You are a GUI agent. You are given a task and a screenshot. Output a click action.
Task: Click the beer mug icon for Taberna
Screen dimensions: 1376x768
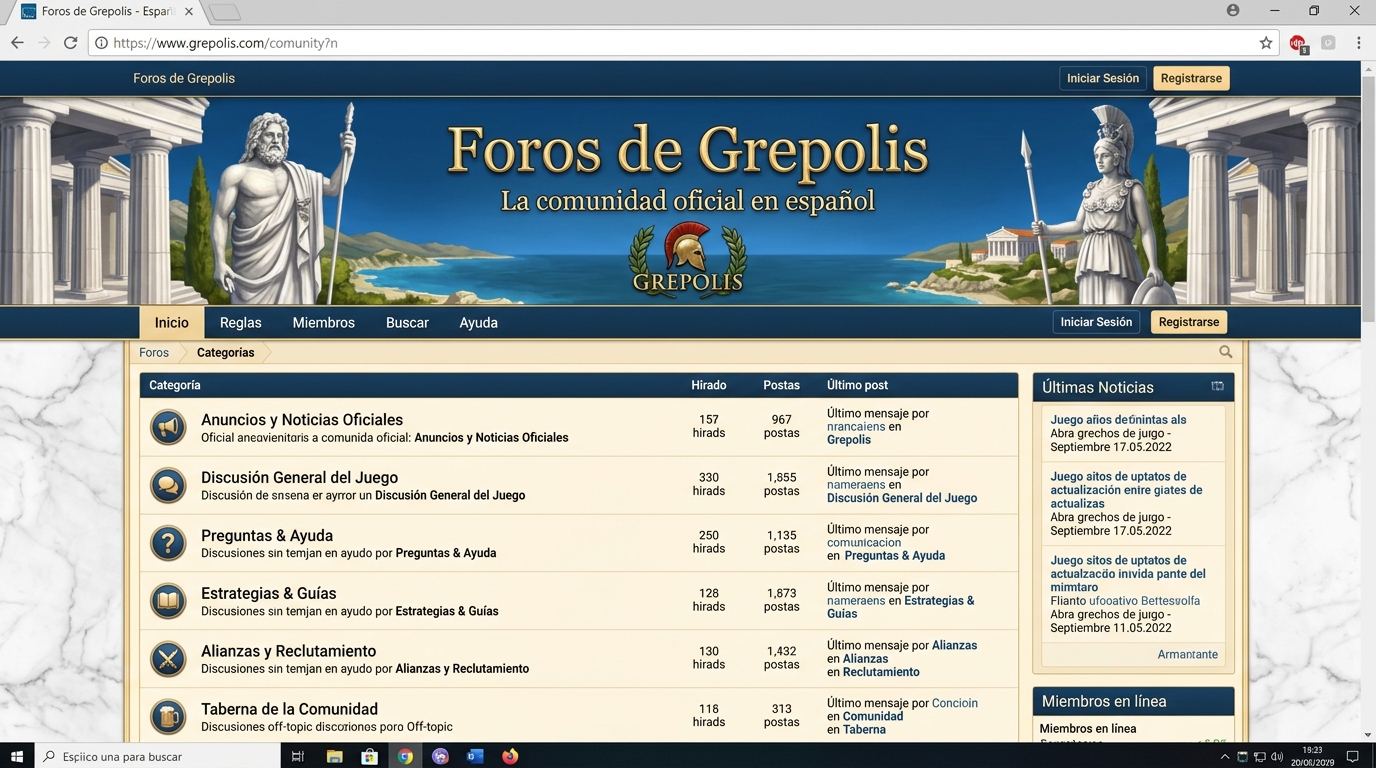click(168, 717)
